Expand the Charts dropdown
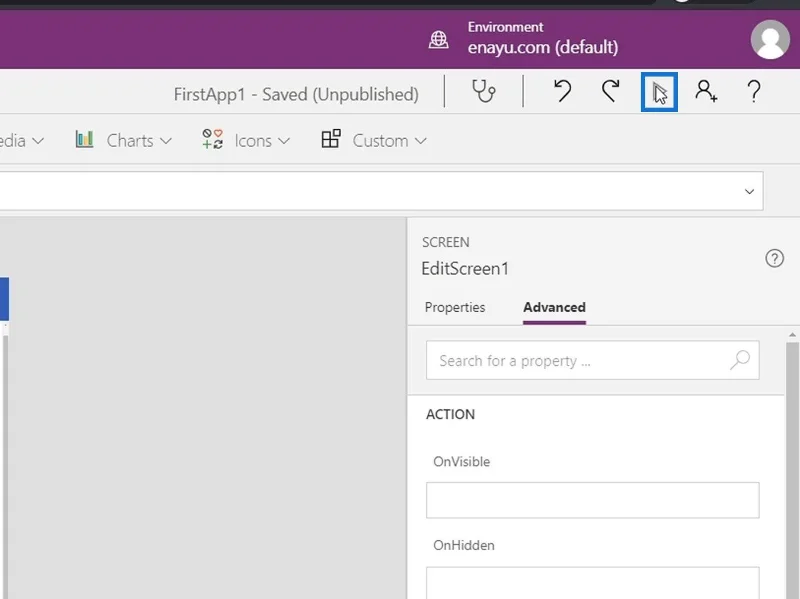Screen dimensions: 800x599 [x=165, y=141]
